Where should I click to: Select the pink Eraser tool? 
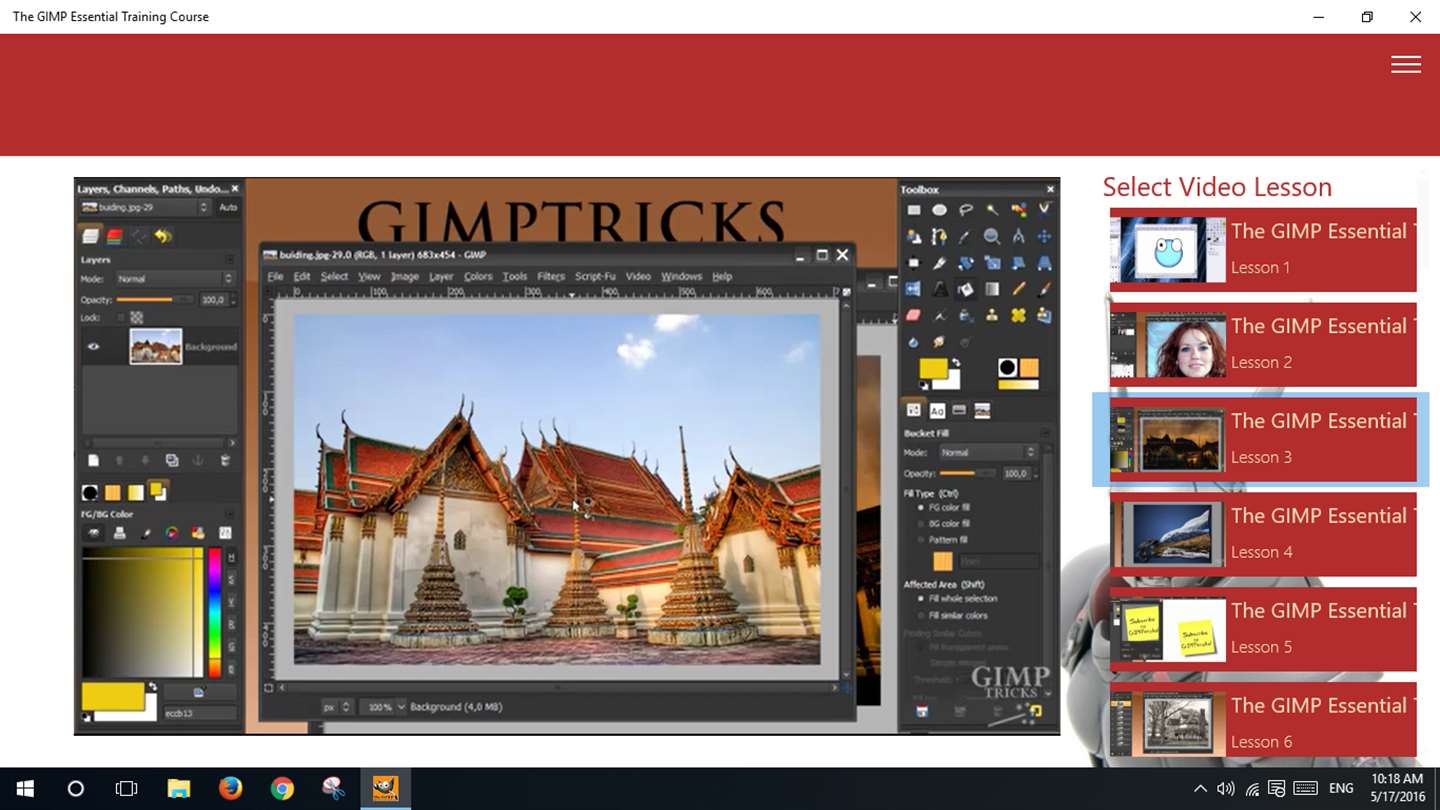914,315
